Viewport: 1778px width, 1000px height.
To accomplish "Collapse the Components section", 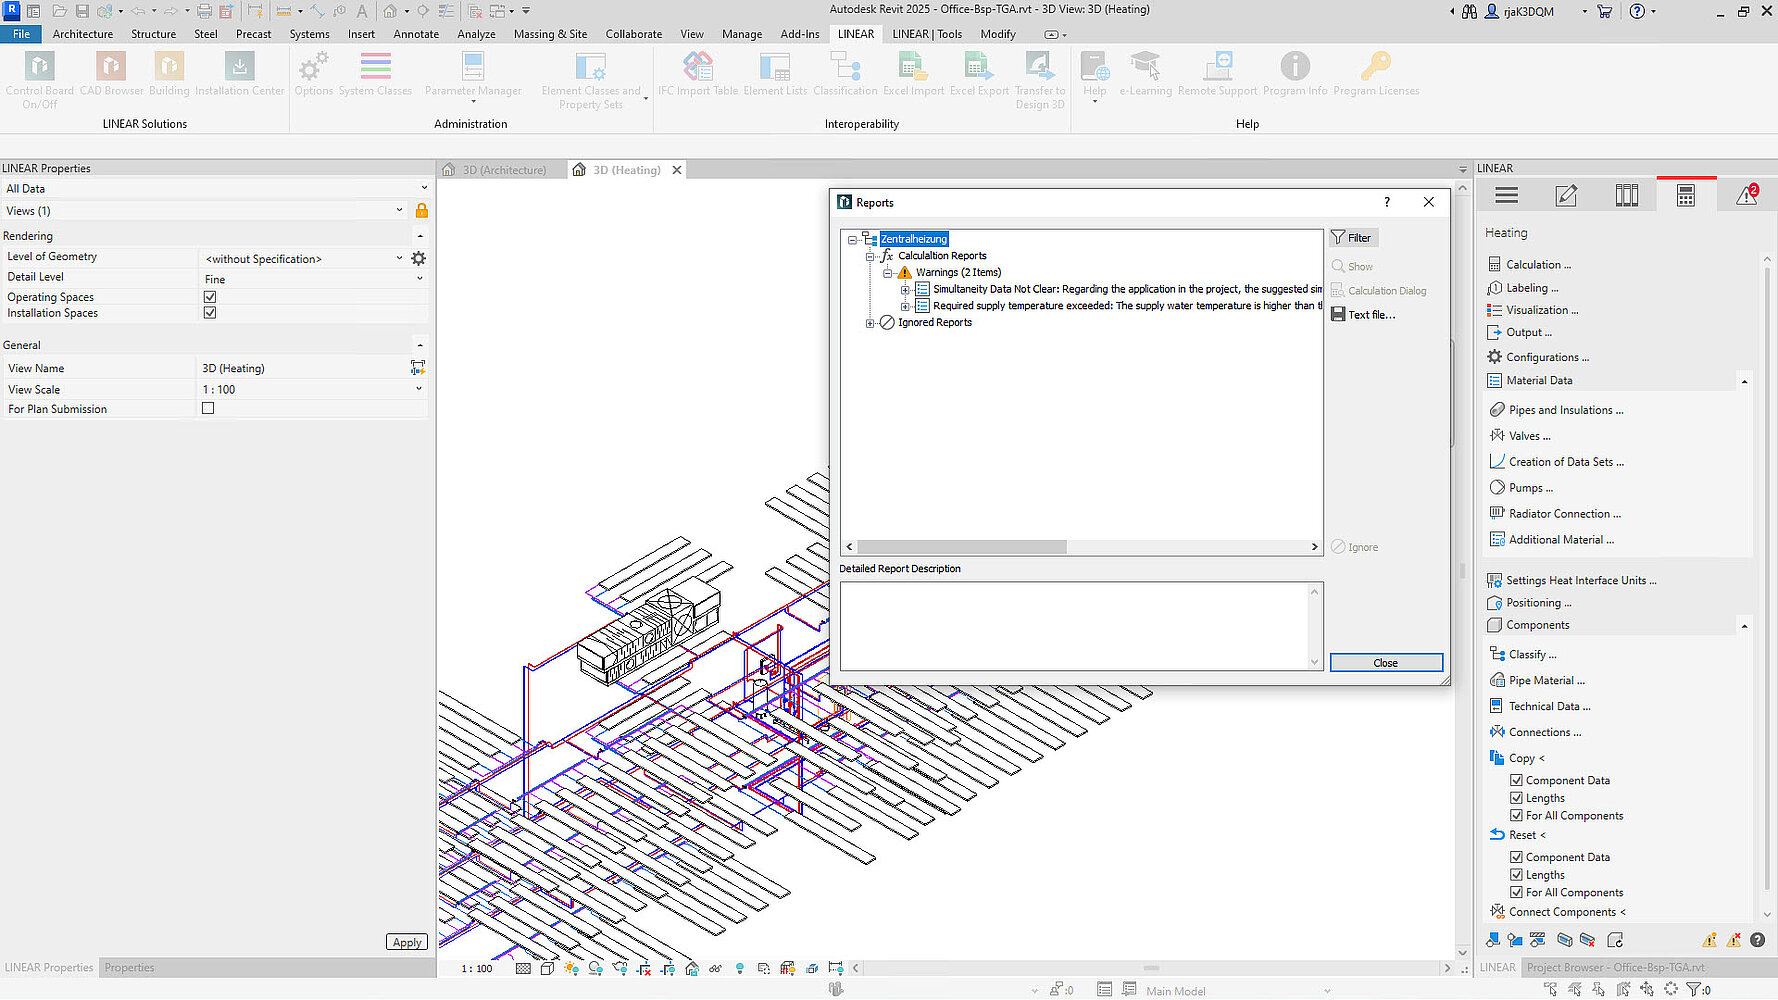I will pos(1744,626).
